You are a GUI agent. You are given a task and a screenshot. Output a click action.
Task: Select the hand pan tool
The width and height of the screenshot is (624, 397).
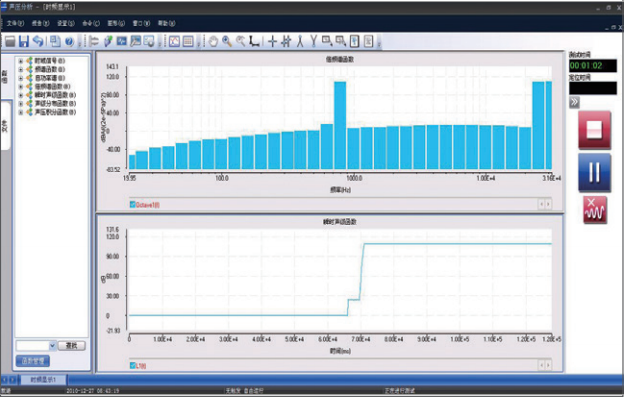point(213,41)
